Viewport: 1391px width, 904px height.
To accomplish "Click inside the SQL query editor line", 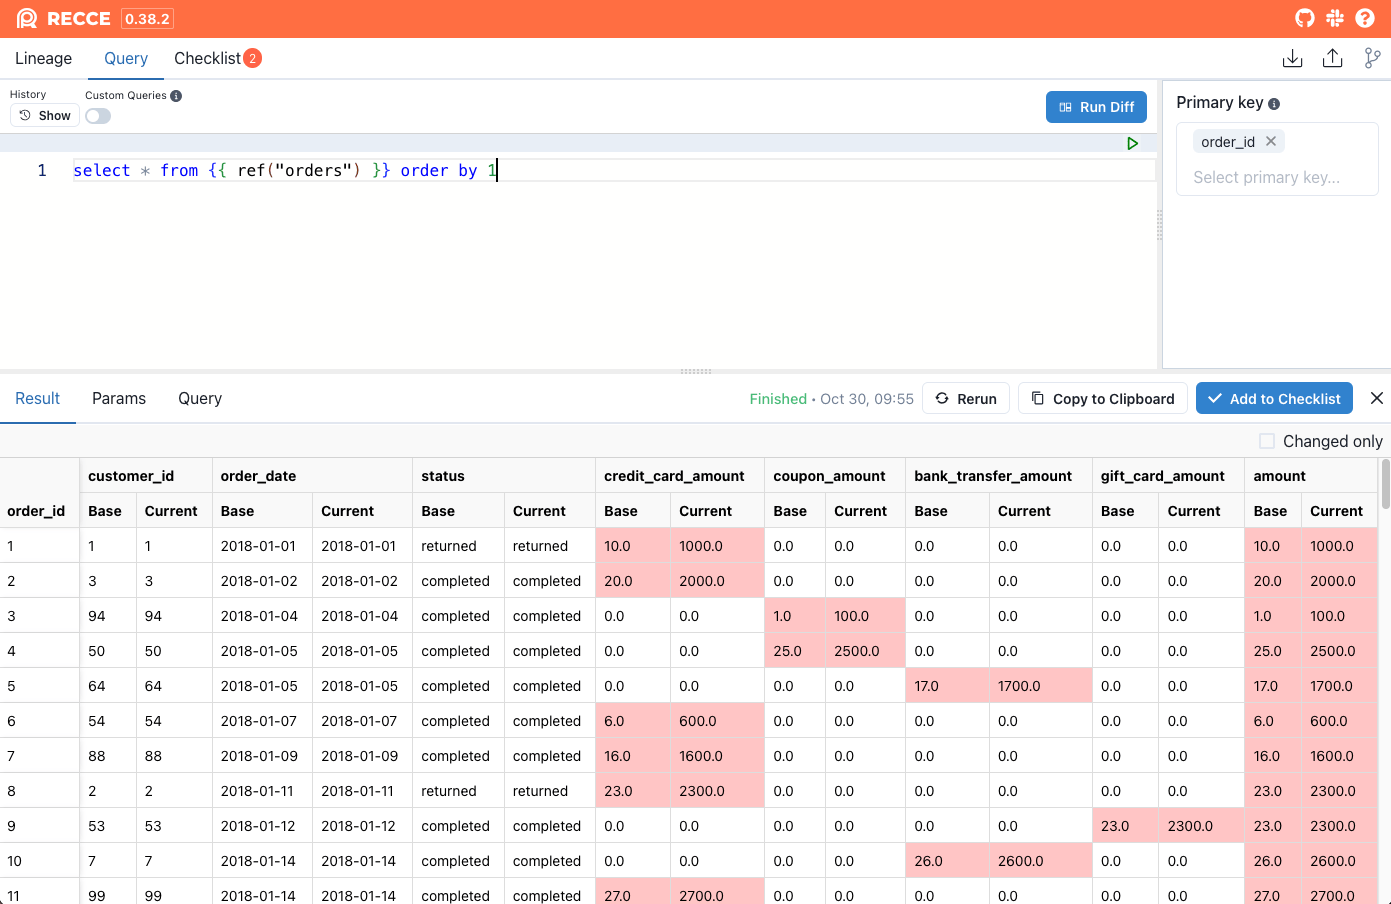I will tap(614, 170).
